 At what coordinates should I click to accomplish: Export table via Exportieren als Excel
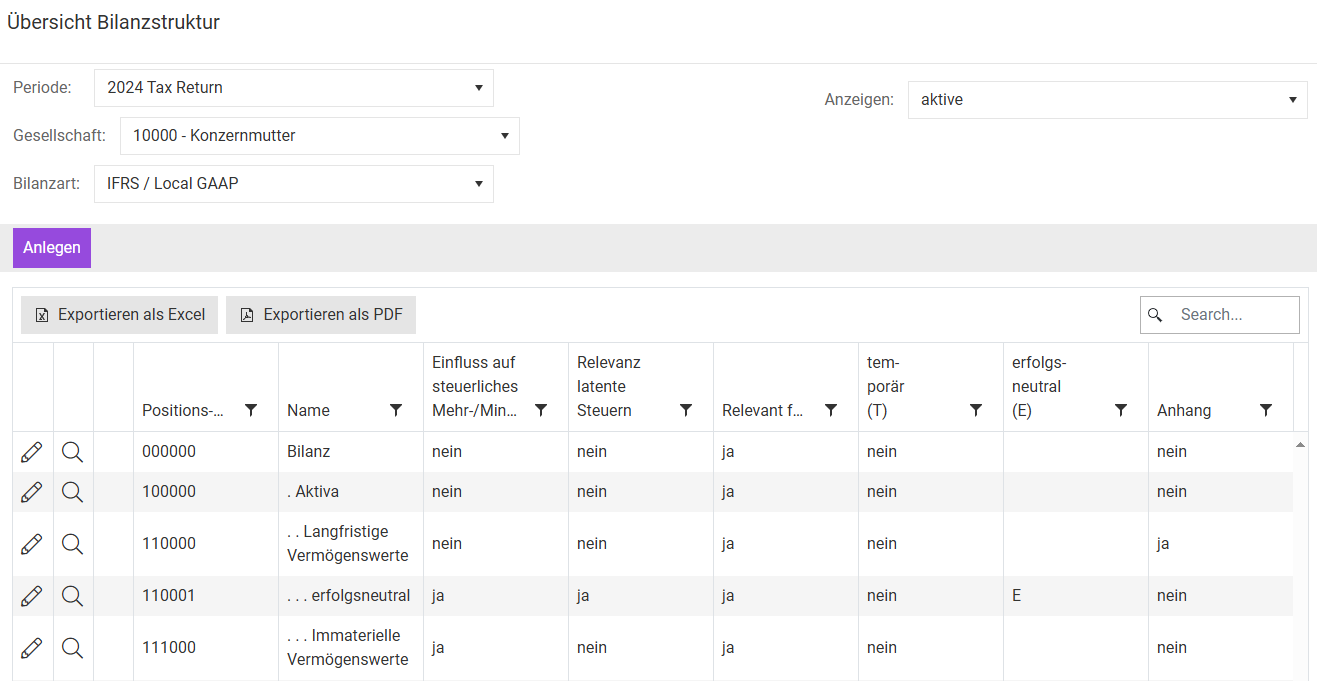pyautogui.click(x=120, y=315)
